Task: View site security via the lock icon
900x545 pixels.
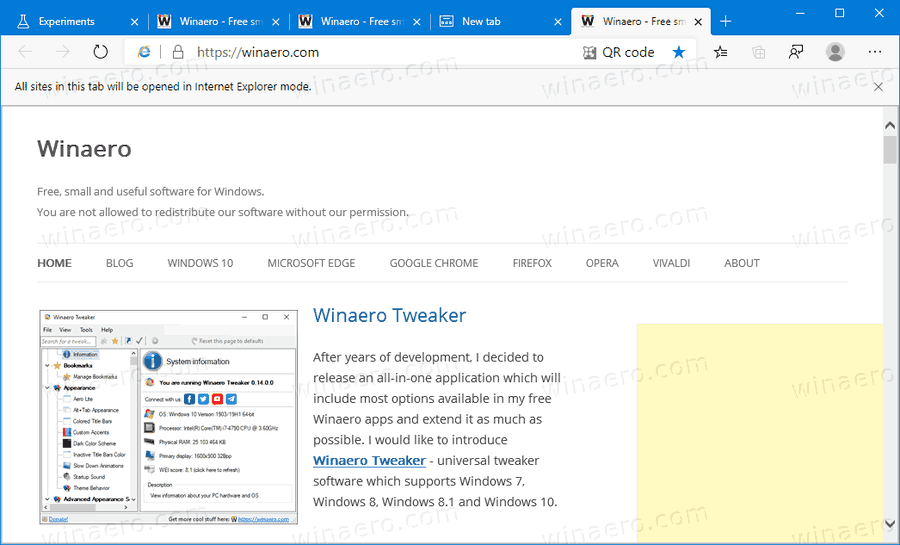Action: [x=178, y=52]
